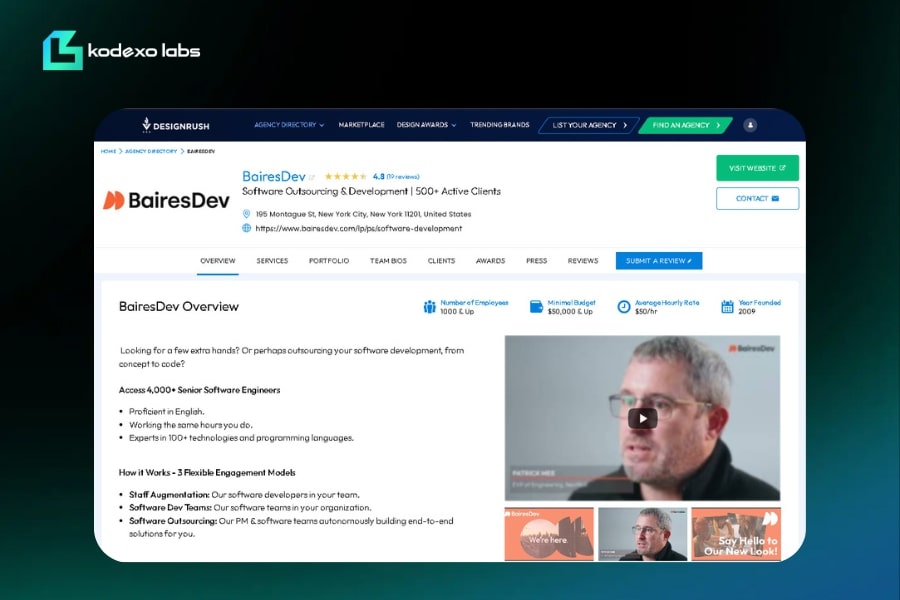Click the Visit Website button

[x=757, y=168]
